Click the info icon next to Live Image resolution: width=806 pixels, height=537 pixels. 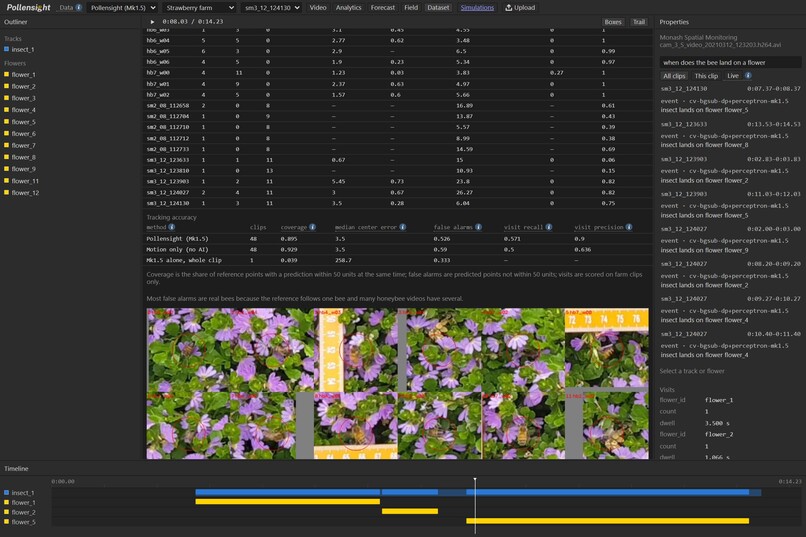point(748,76)
